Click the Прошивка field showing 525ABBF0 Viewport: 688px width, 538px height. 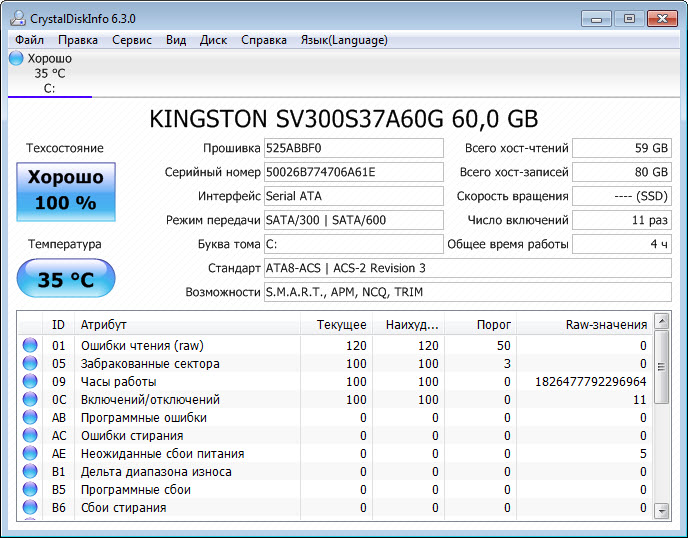(x=353, y=148)
